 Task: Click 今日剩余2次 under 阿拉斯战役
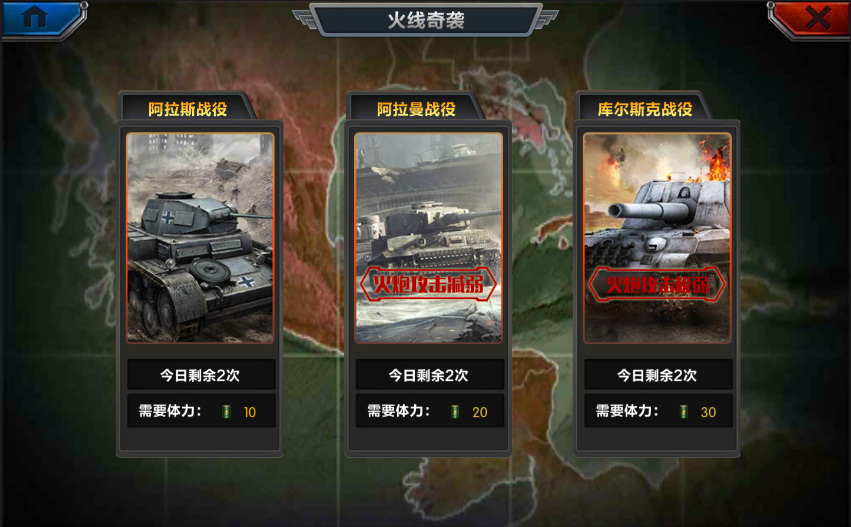(x=201, y=374)
